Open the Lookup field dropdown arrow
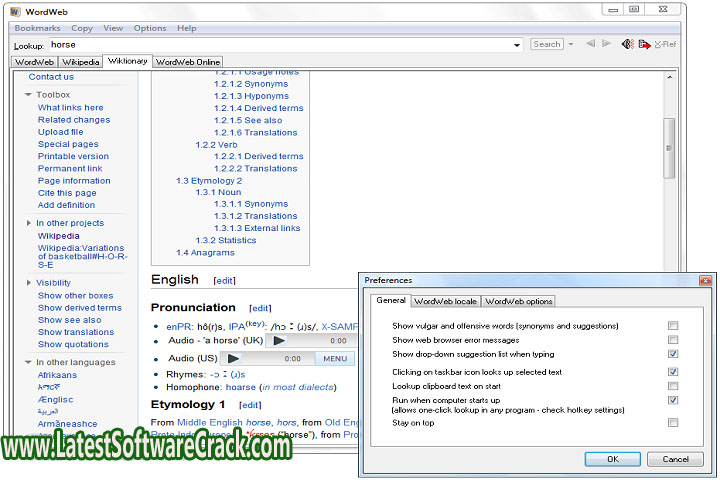The height and width of the screenshot is (480, 720). click(x=517, y=45)
